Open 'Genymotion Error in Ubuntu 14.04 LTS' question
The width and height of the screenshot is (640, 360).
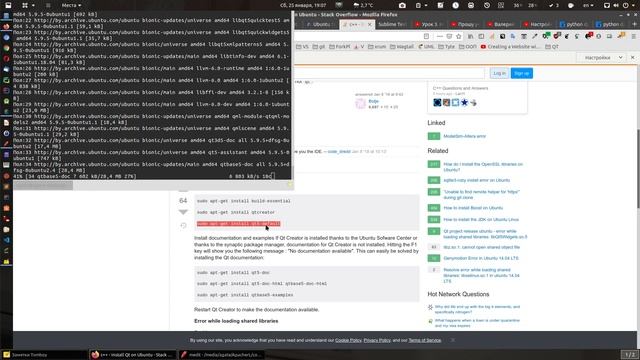(481, 258)
